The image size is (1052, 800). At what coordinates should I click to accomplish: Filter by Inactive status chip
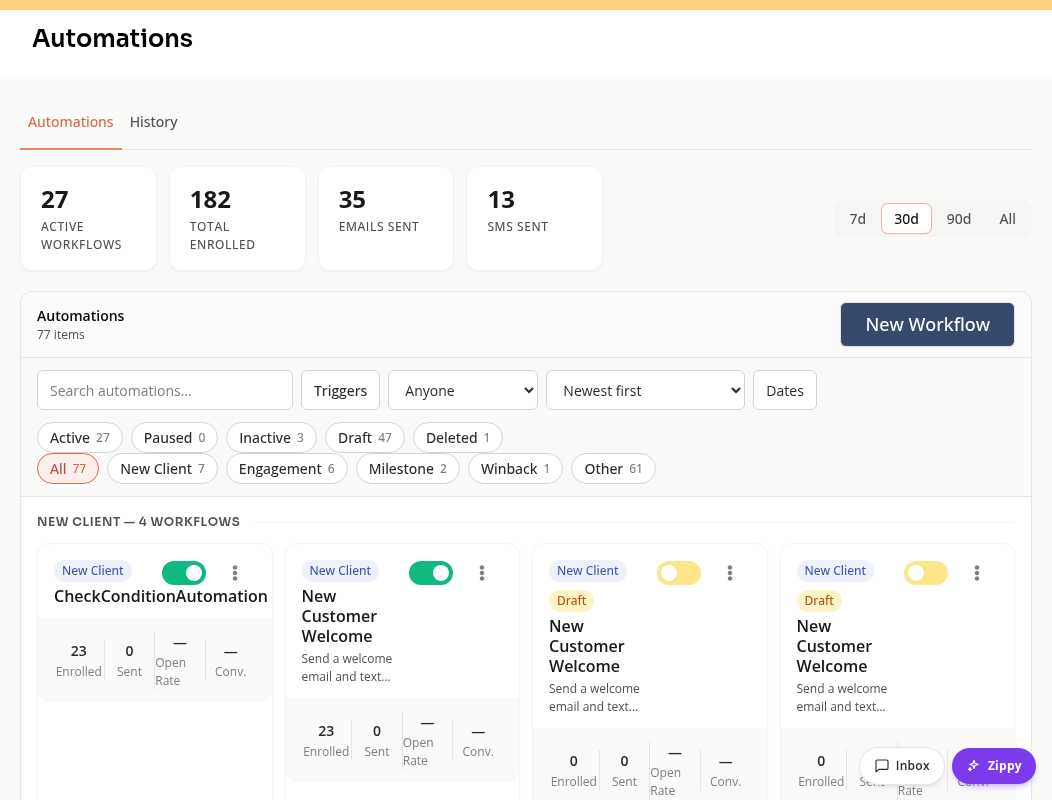click(x=271, y=438)
